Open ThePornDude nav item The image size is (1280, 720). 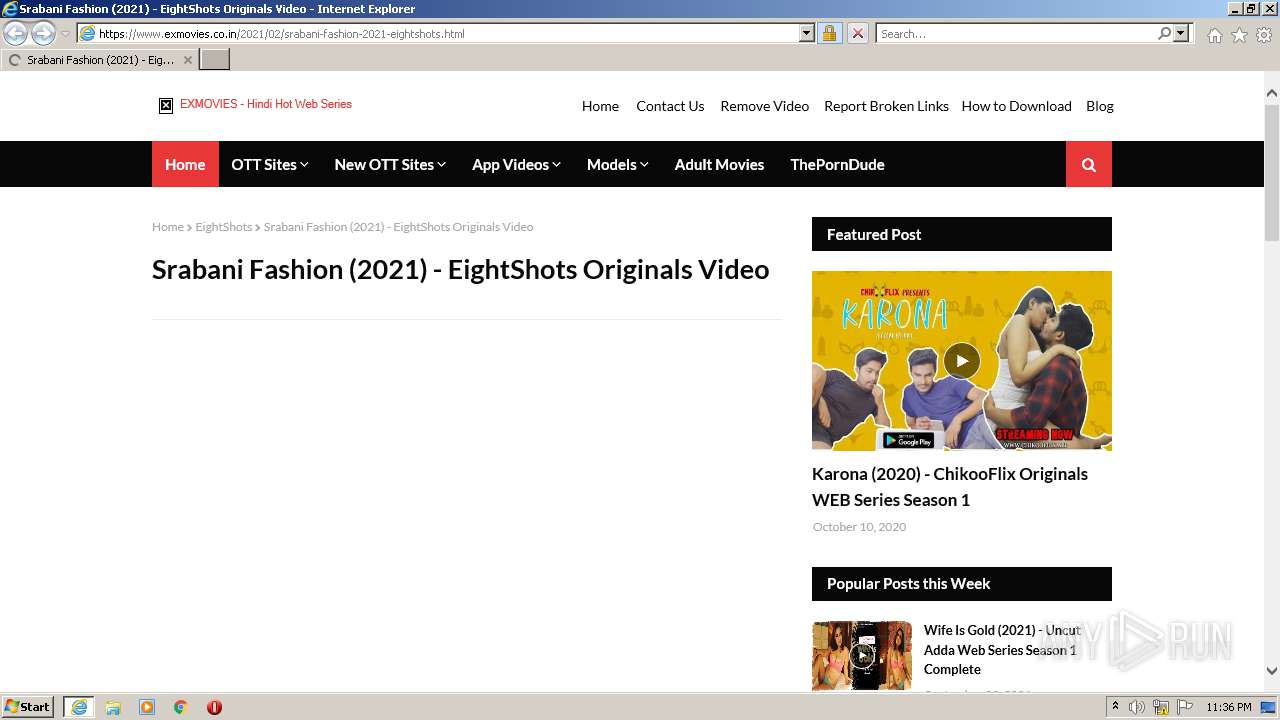[837, 164]
